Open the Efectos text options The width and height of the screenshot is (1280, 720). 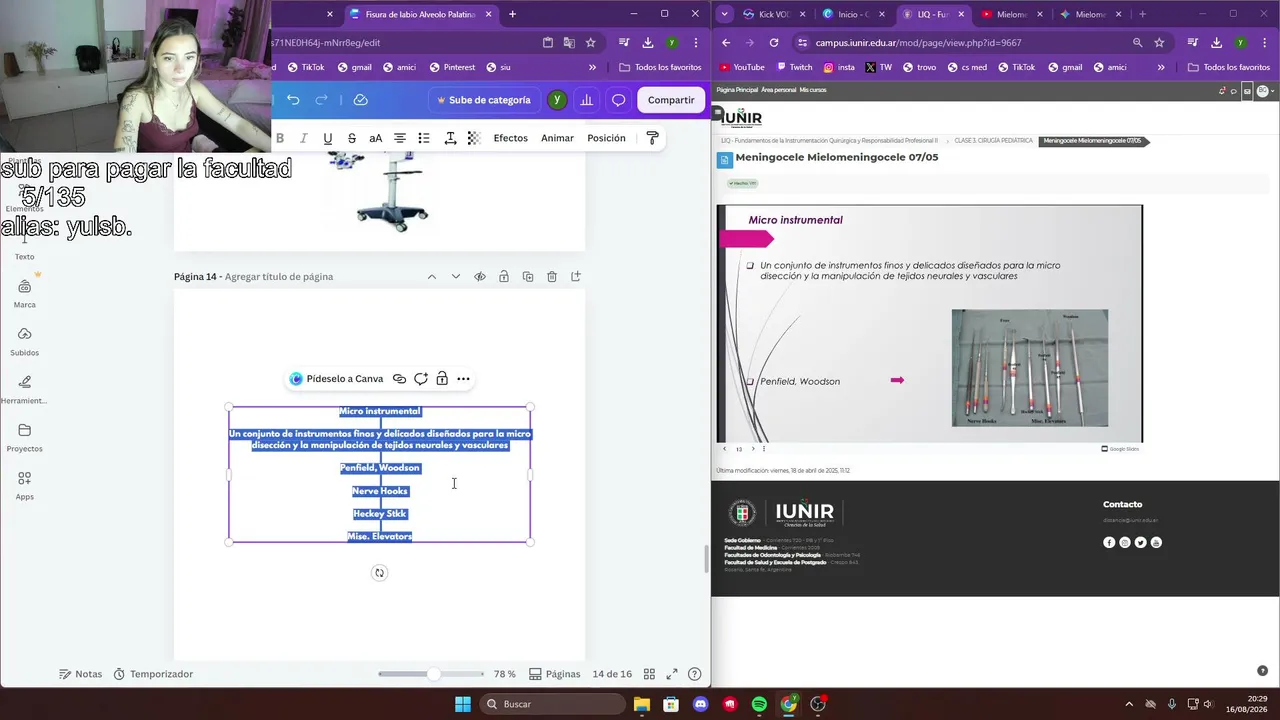pyautogui.click(x=510, y=138)
